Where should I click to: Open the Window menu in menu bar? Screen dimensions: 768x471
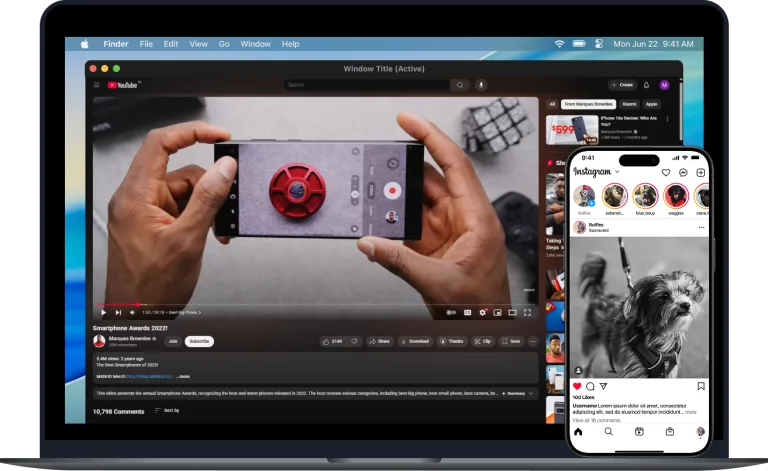click(255, 44)
